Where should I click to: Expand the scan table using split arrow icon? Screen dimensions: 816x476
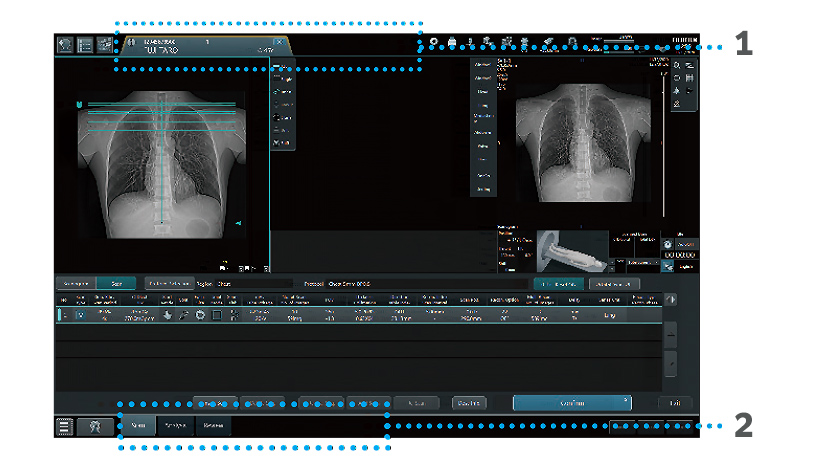pos(671,300)
